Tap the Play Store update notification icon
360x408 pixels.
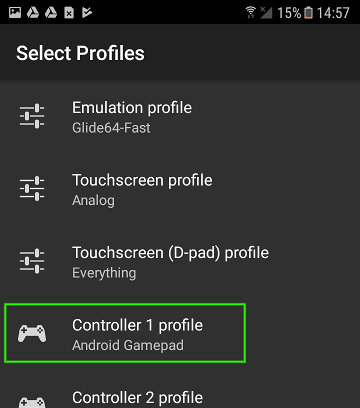[x=87, y=13]
